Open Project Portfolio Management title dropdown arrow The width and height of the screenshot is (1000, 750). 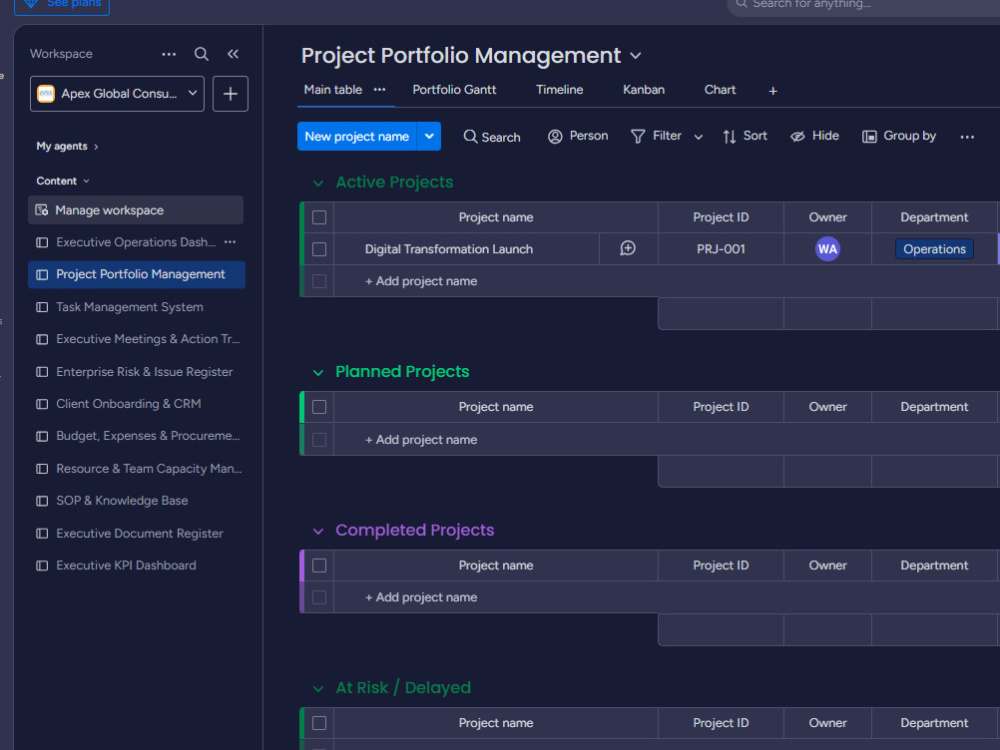(635, 56)
